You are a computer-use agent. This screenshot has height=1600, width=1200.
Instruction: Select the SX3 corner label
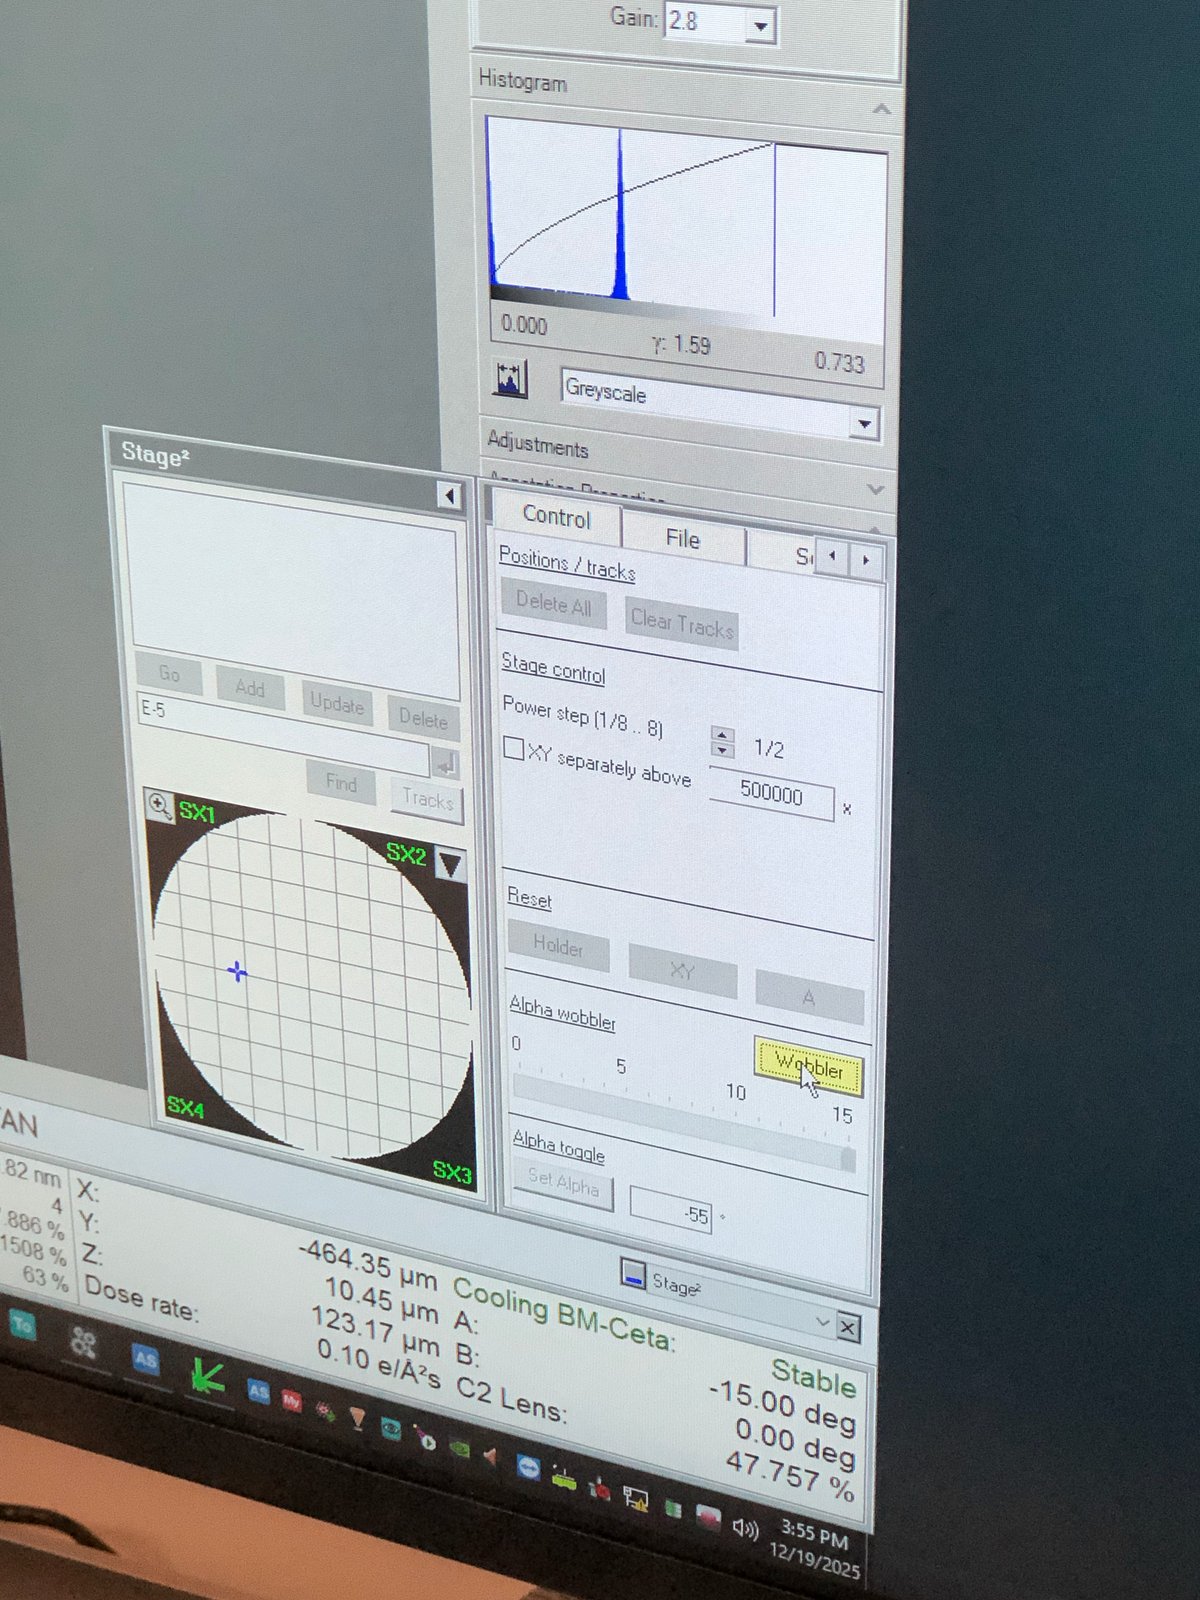(x=452, y=1173)
